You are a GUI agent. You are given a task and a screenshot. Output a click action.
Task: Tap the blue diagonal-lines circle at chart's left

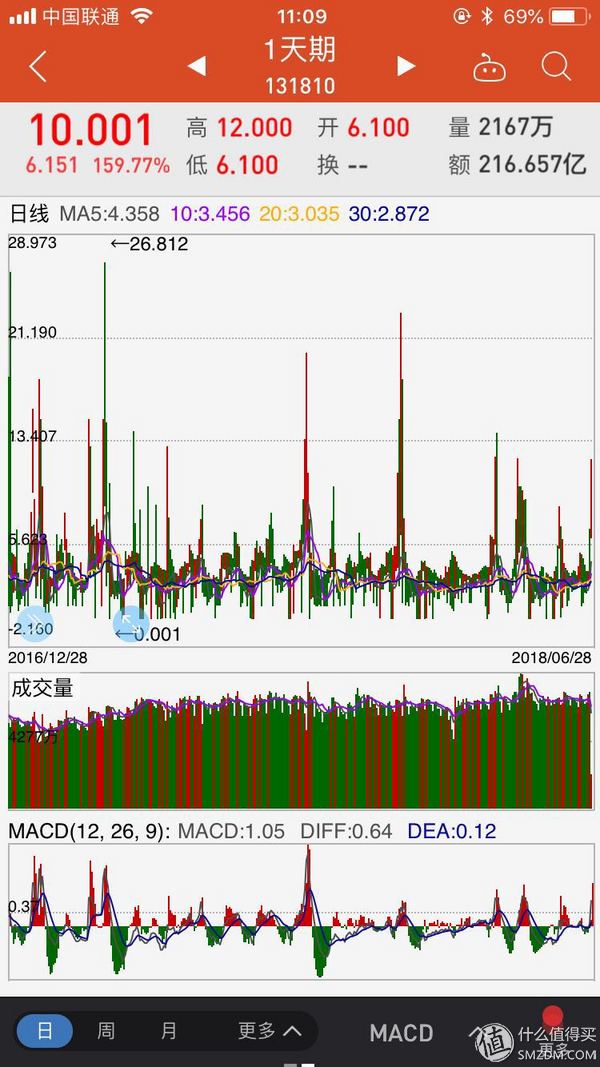[32, 624]
